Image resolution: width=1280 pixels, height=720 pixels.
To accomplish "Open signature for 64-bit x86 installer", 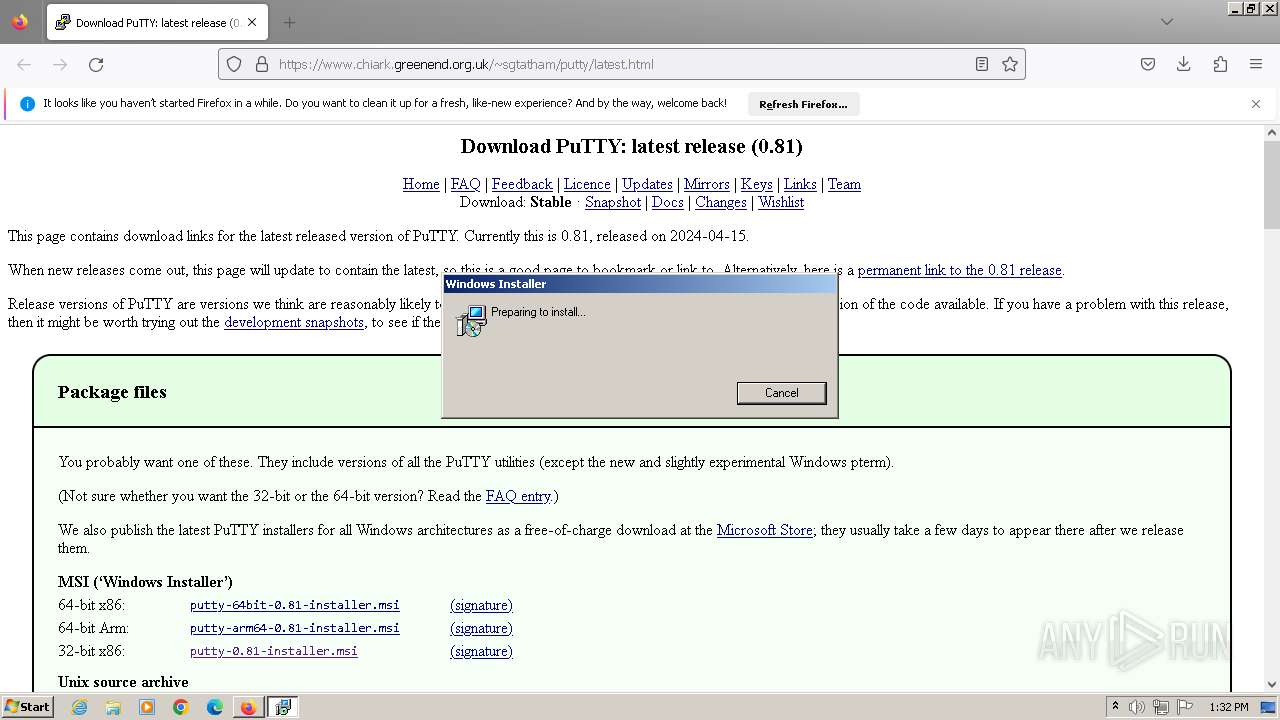I will [x=481, y=605].
